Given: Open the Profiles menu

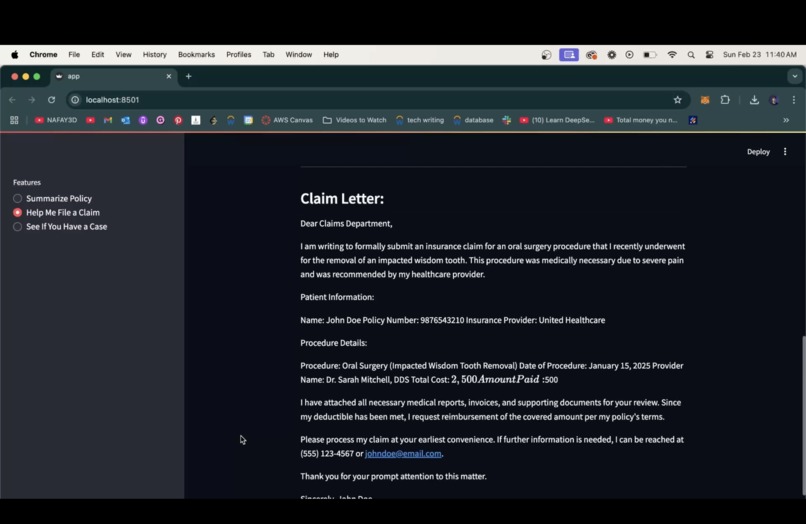Looking at the screenshot, I should pos(239,55).
